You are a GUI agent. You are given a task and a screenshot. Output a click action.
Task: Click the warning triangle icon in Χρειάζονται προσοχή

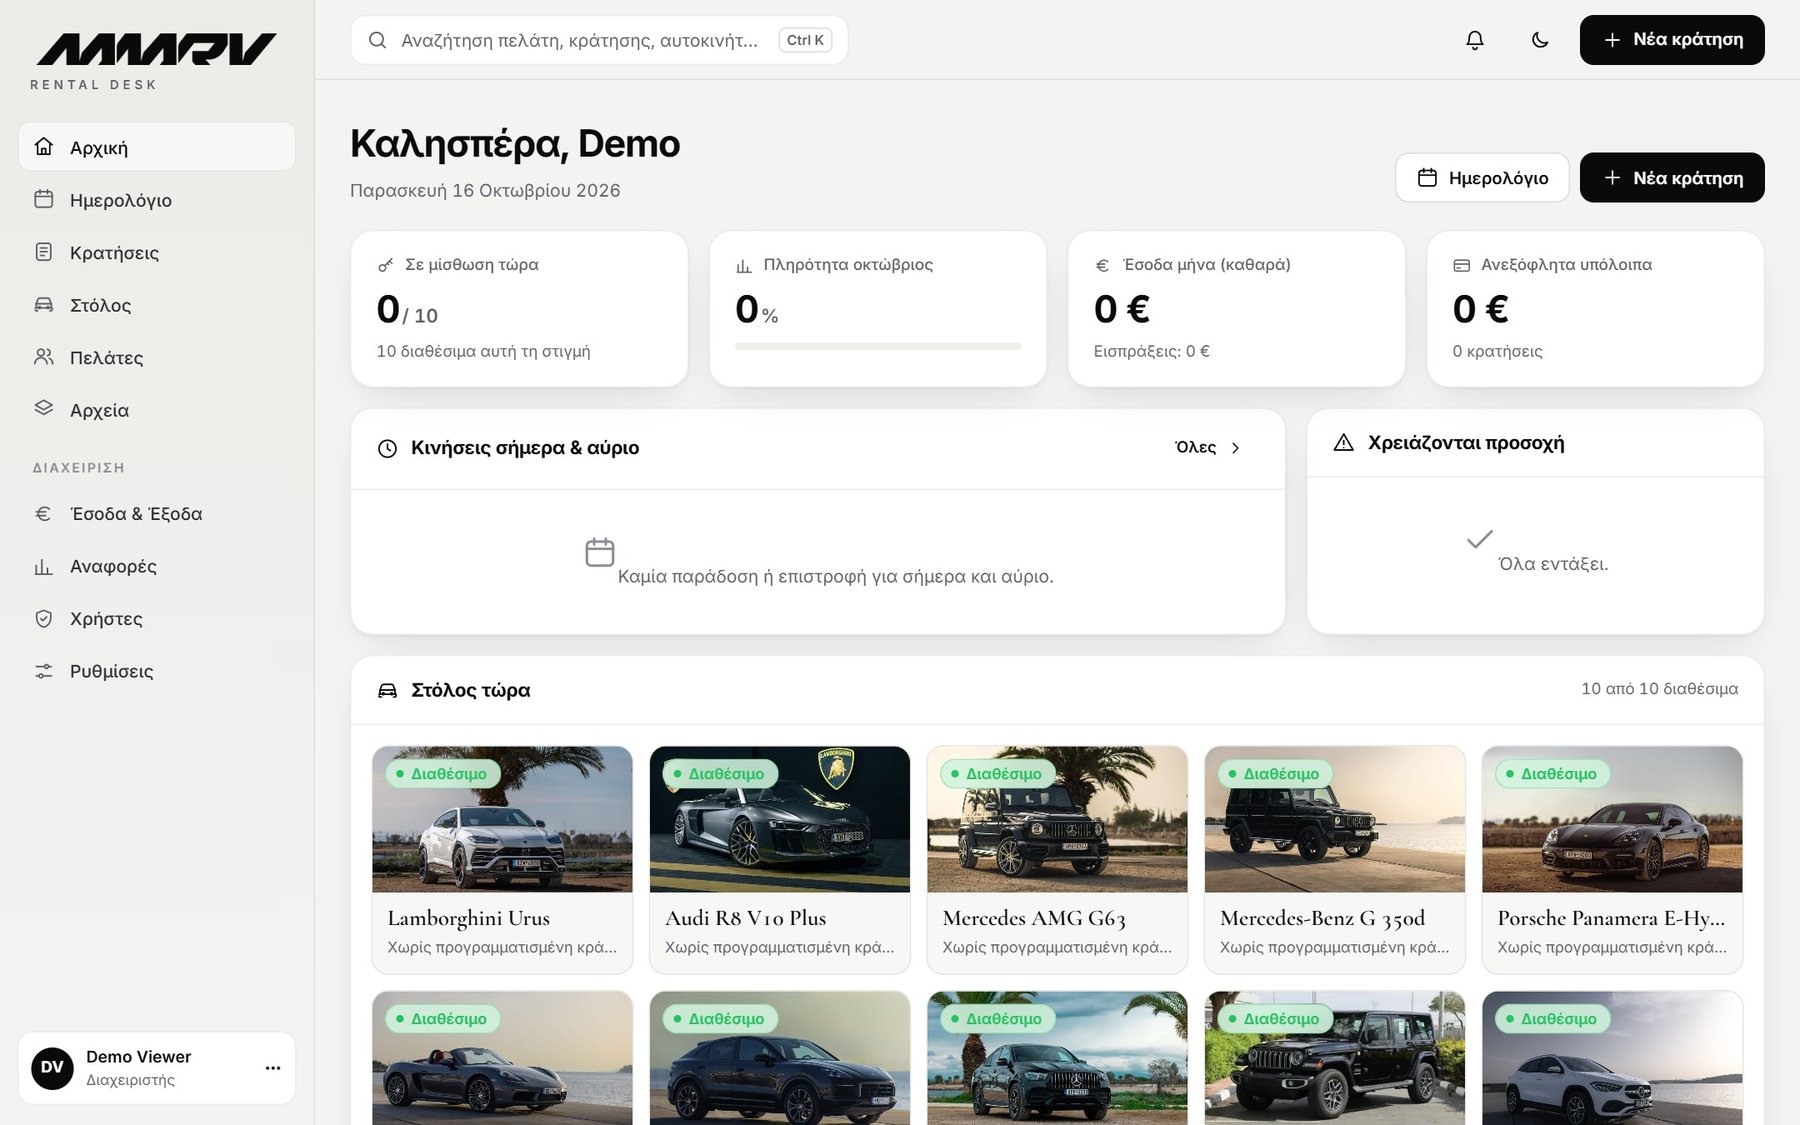coord(1344,442)
